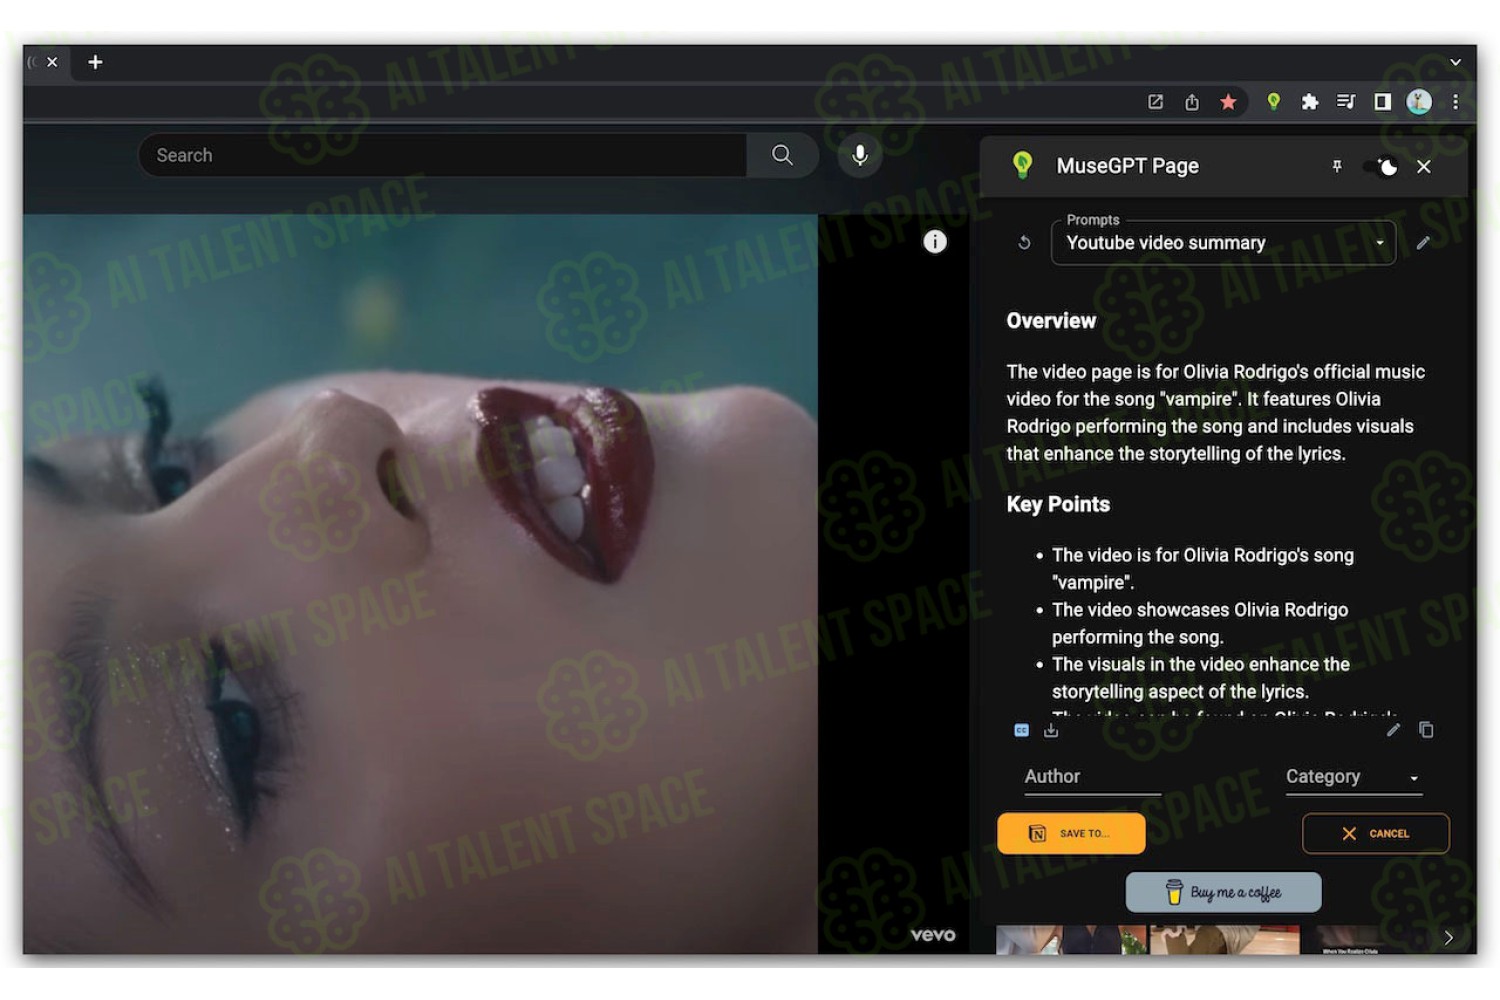
Task: Open the tab search chevron at top right
Action: pos(1456,62)
